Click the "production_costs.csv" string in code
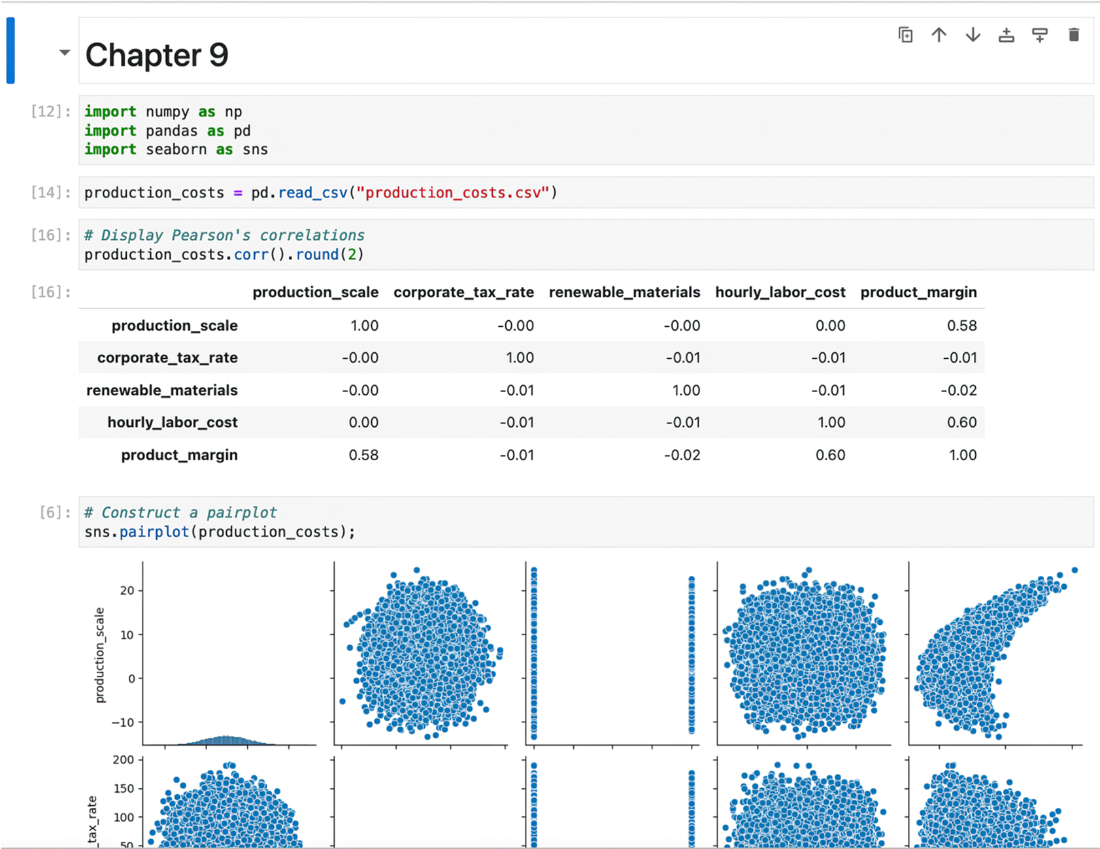1100x849 pixels. (452, 192)
